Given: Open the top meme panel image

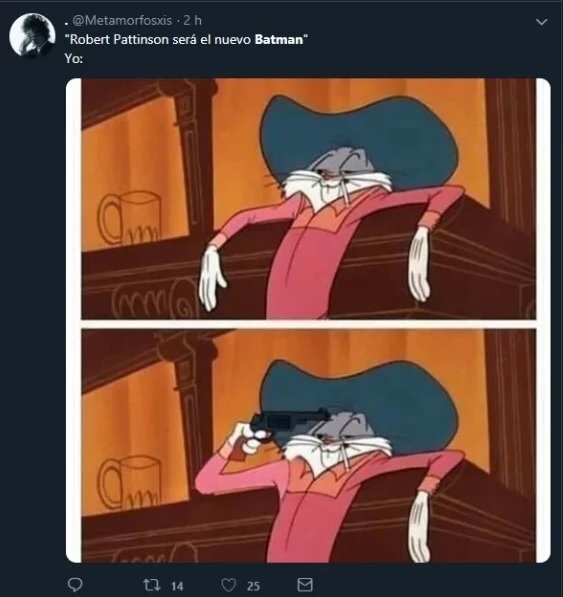Looking at the screenshot, I should click(309, 199).
